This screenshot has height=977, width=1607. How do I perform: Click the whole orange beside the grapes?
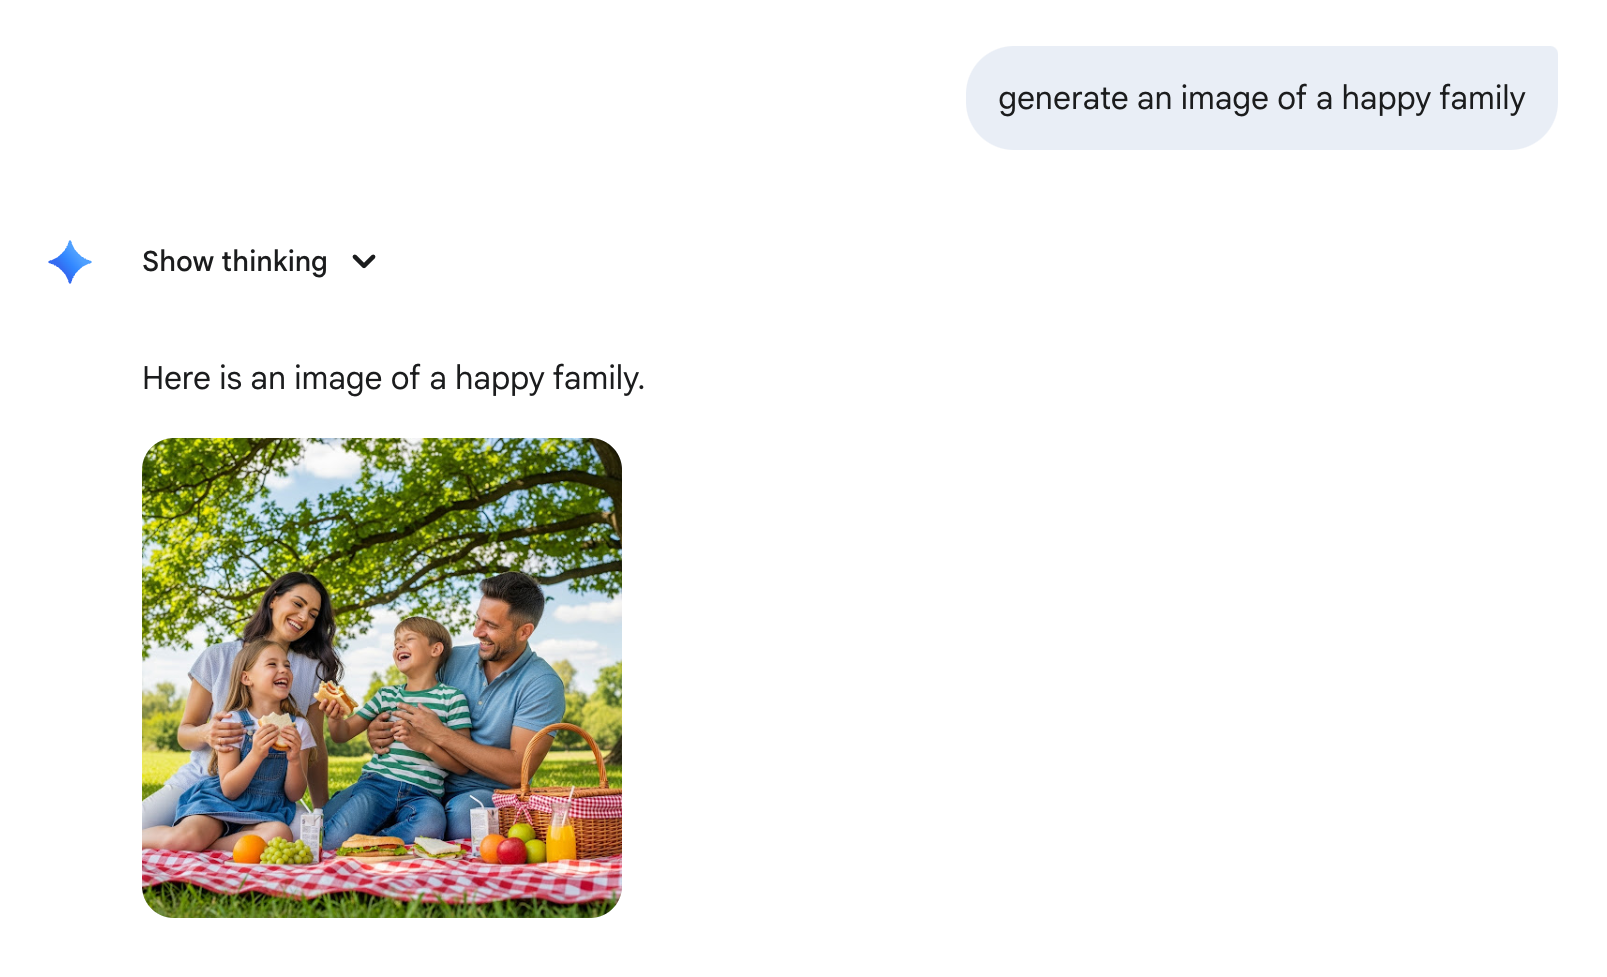point(248,849)
